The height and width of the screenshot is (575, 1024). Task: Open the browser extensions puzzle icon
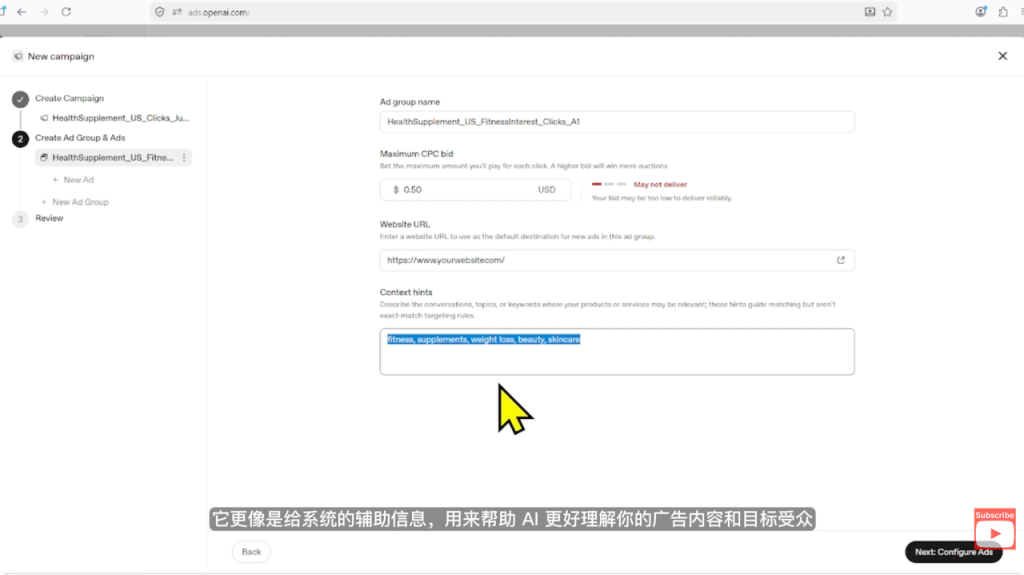1003,12
